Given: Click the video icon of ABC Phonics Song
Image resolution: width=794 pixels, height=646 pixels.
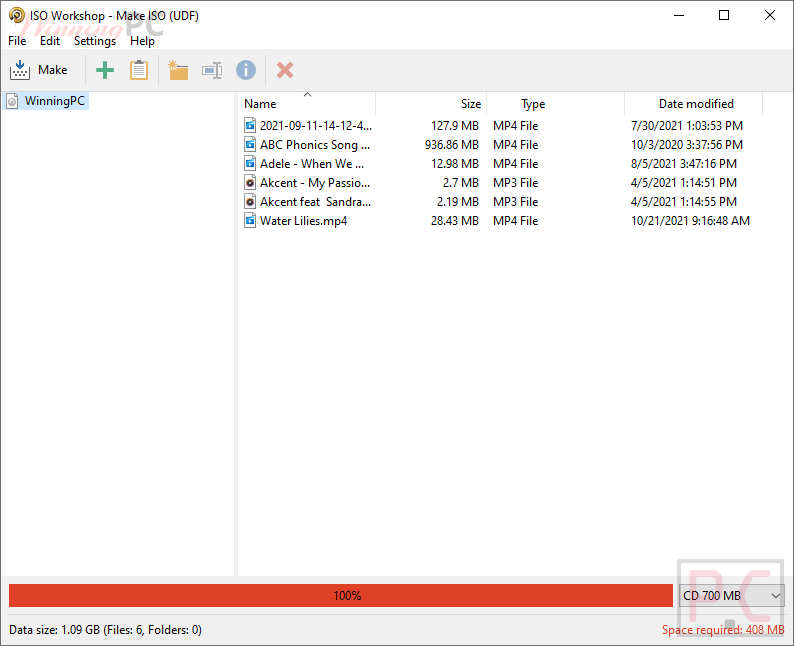Looking at the screenshot, I should [x=250, y=145].
